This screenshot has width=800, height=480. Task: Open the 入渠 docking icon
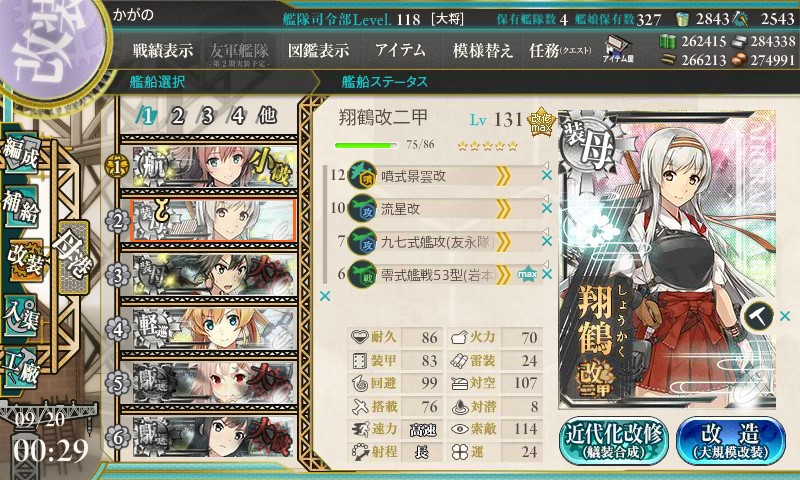tap(20, 315)
